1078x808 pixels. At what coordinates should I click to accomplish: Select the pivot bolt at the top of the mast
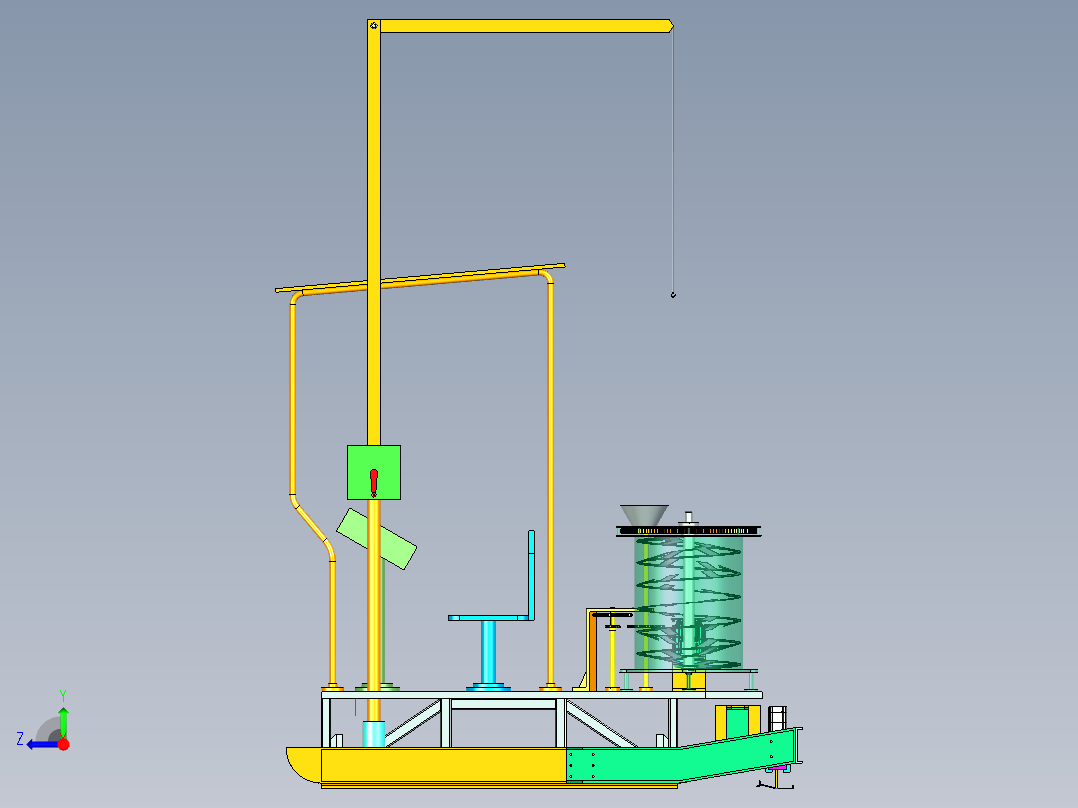pyautogui.click(x=373, y=25)
